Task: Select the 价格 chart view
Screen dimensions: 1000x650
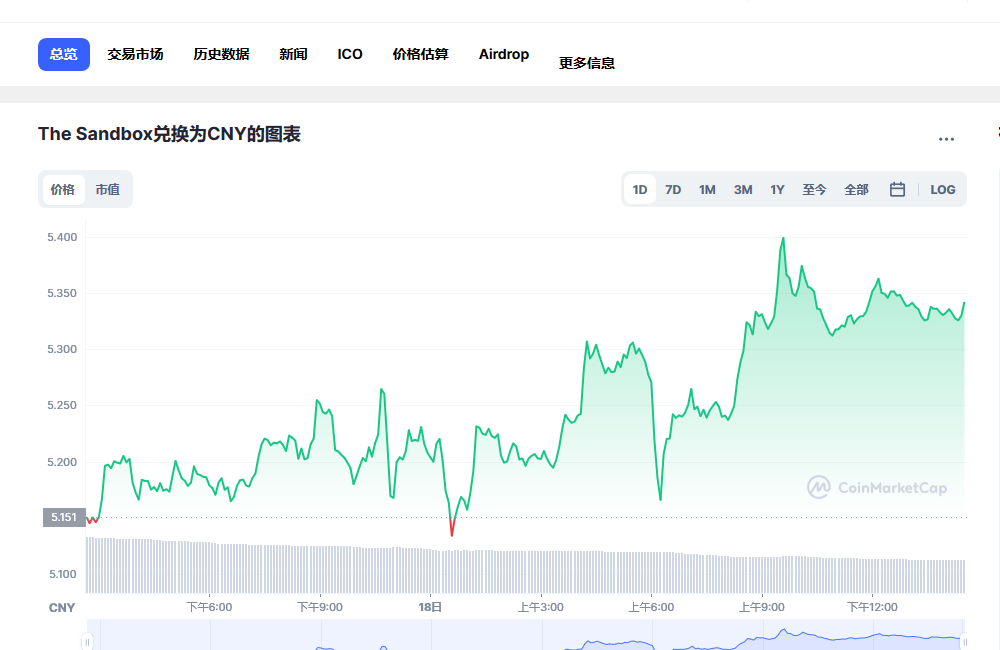Action: click(x=63, y=189)
